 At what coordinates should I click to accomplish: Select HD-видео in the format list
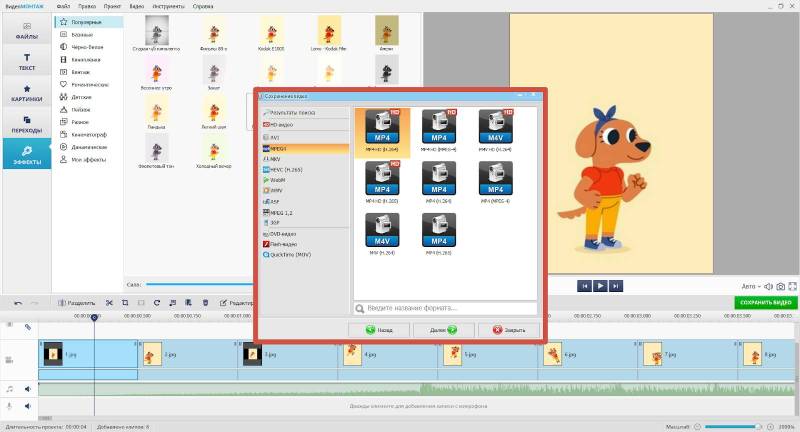[x=305, y=124]
